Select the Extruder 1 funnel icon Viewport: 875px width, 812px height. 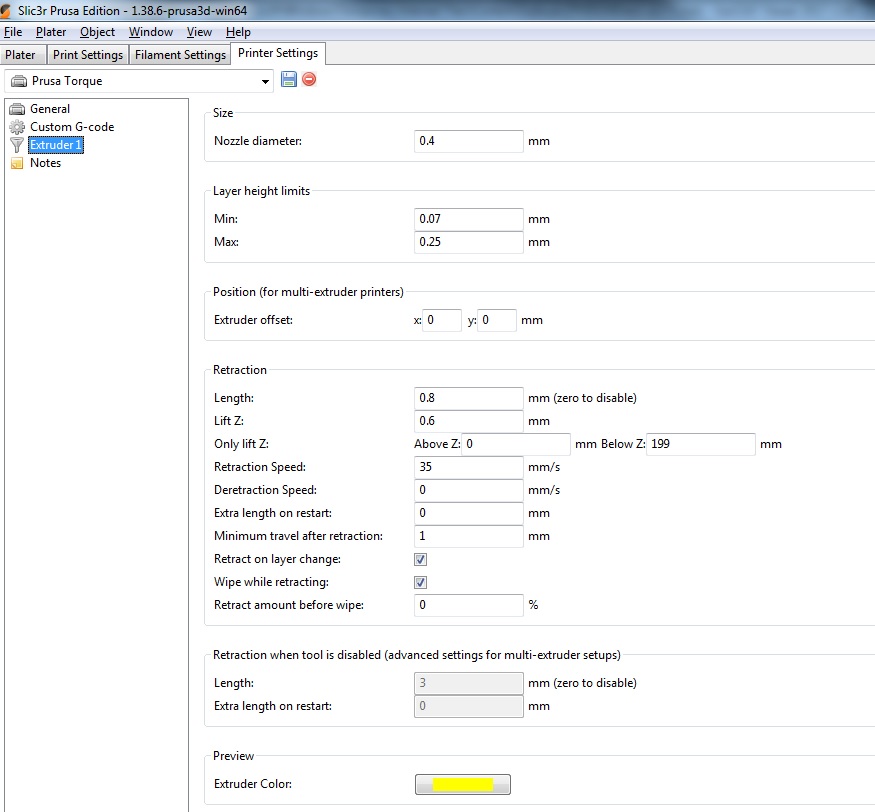point(17,145)
